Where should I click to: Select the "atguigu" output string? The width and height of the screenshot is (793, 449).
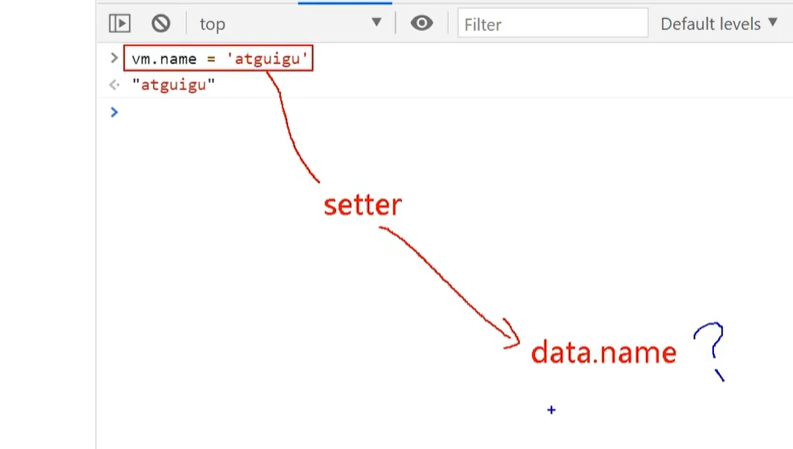[174, 85]
